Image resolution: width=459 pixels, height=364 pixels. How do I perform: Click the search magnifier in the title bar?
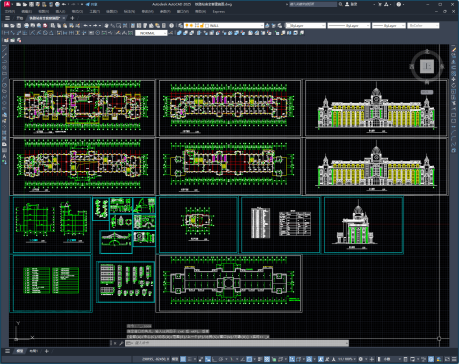(340, 4)
